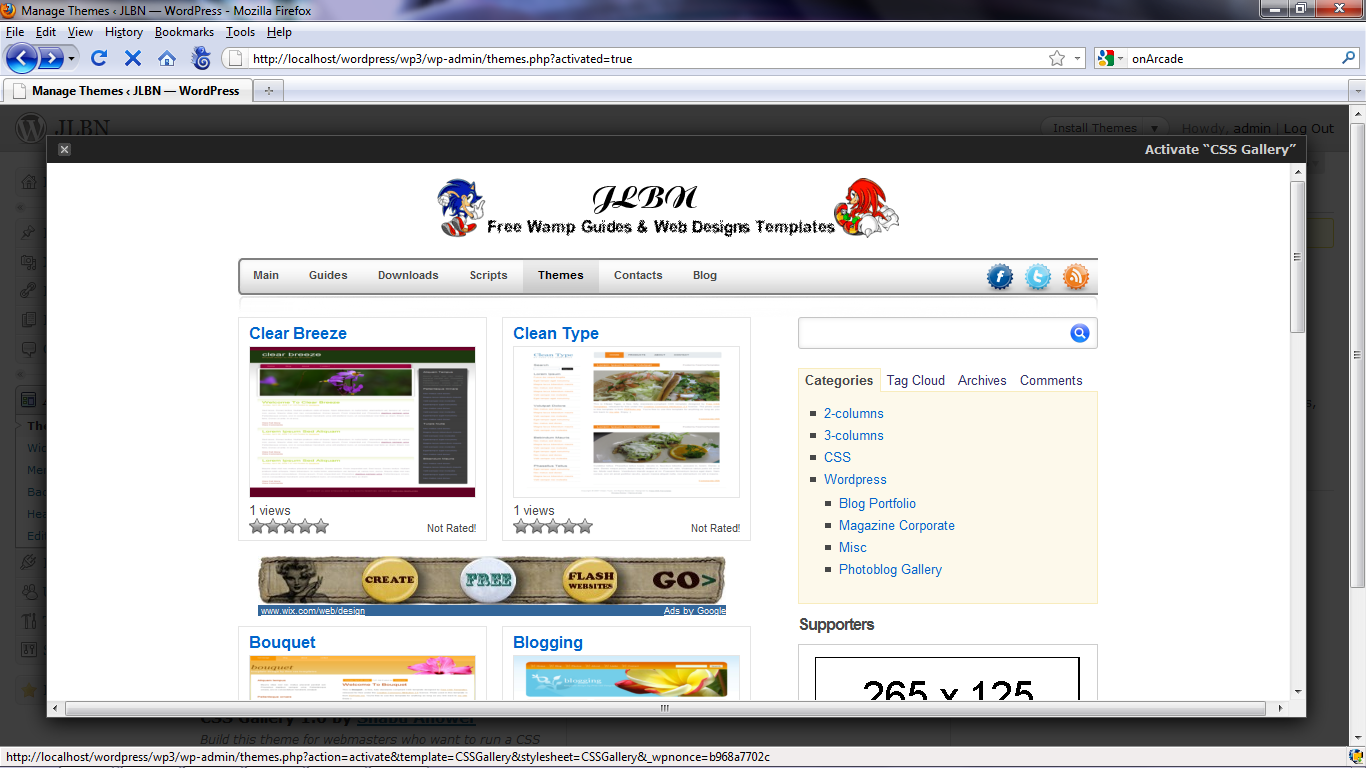Image resolution: width=1366 pixels, height=768 pixels.
Task: Stop page loading with the X icon
Action: pos(133,59)
